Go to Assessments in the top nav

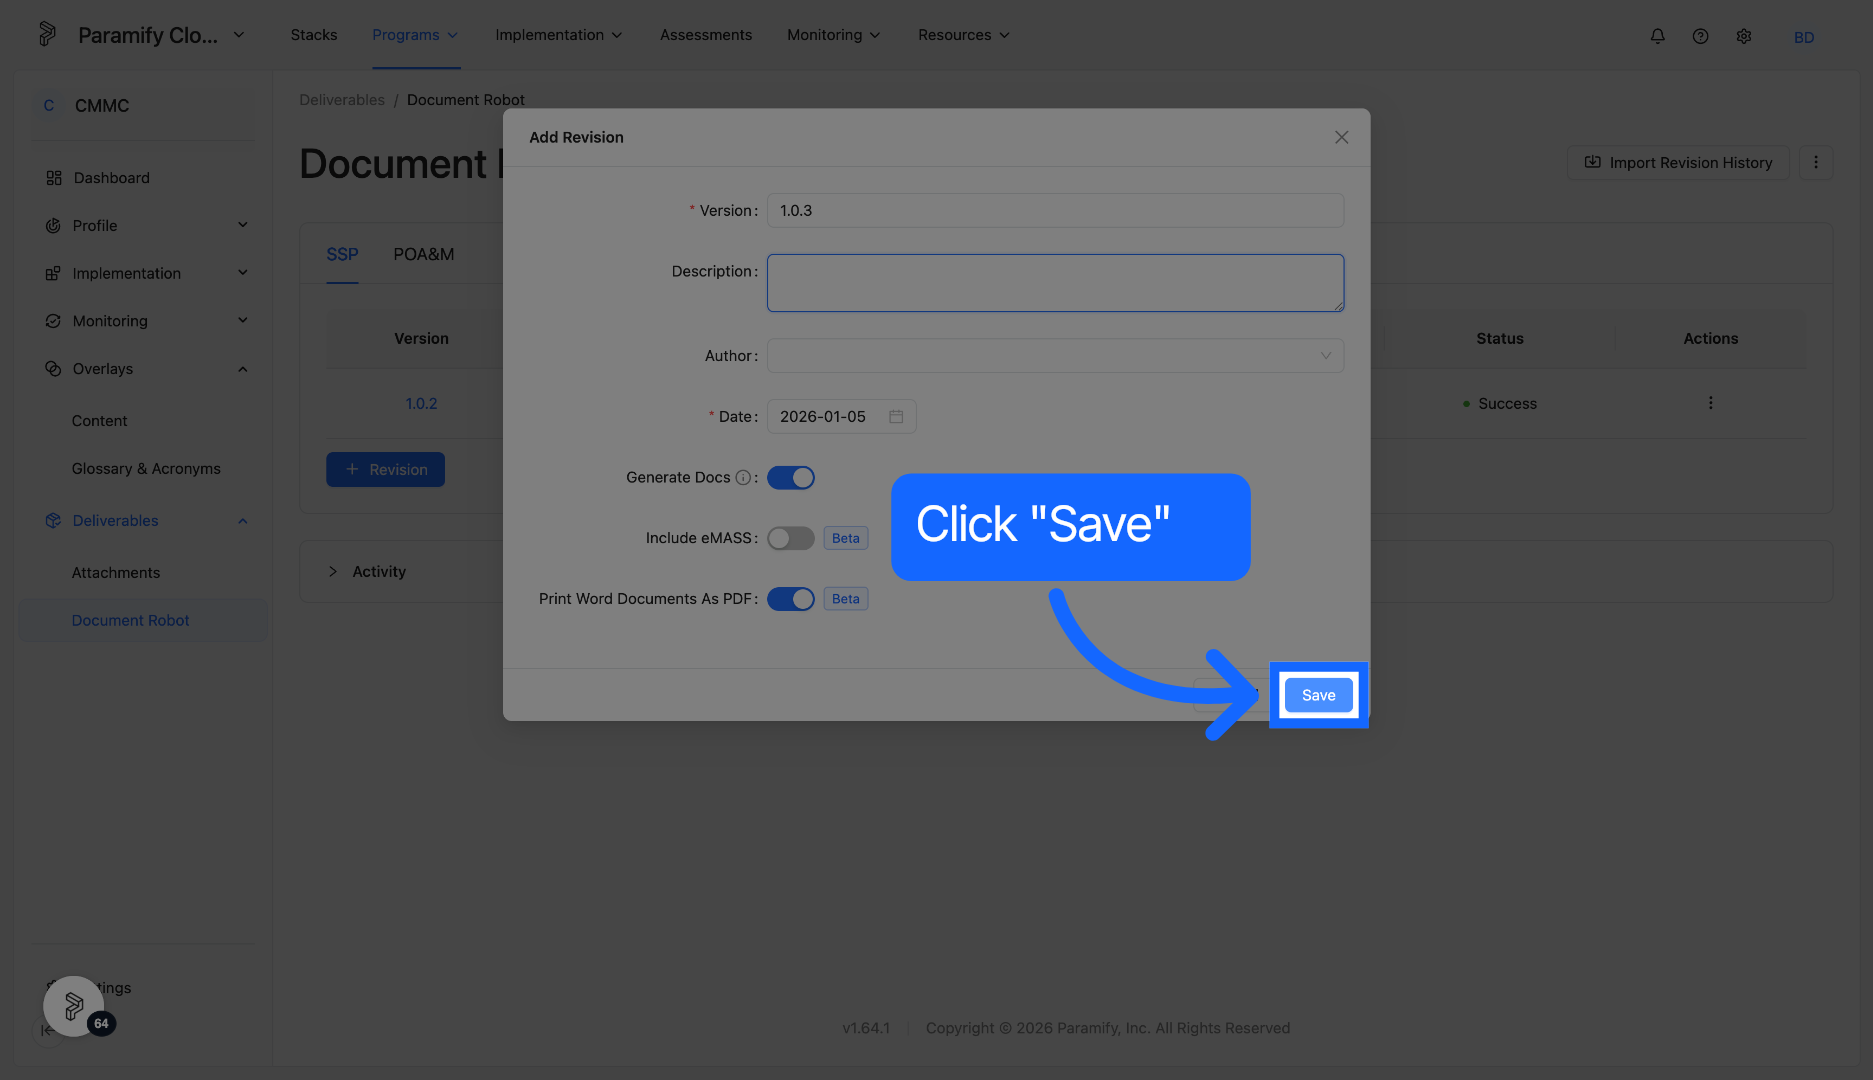click(x=706, y=35)
